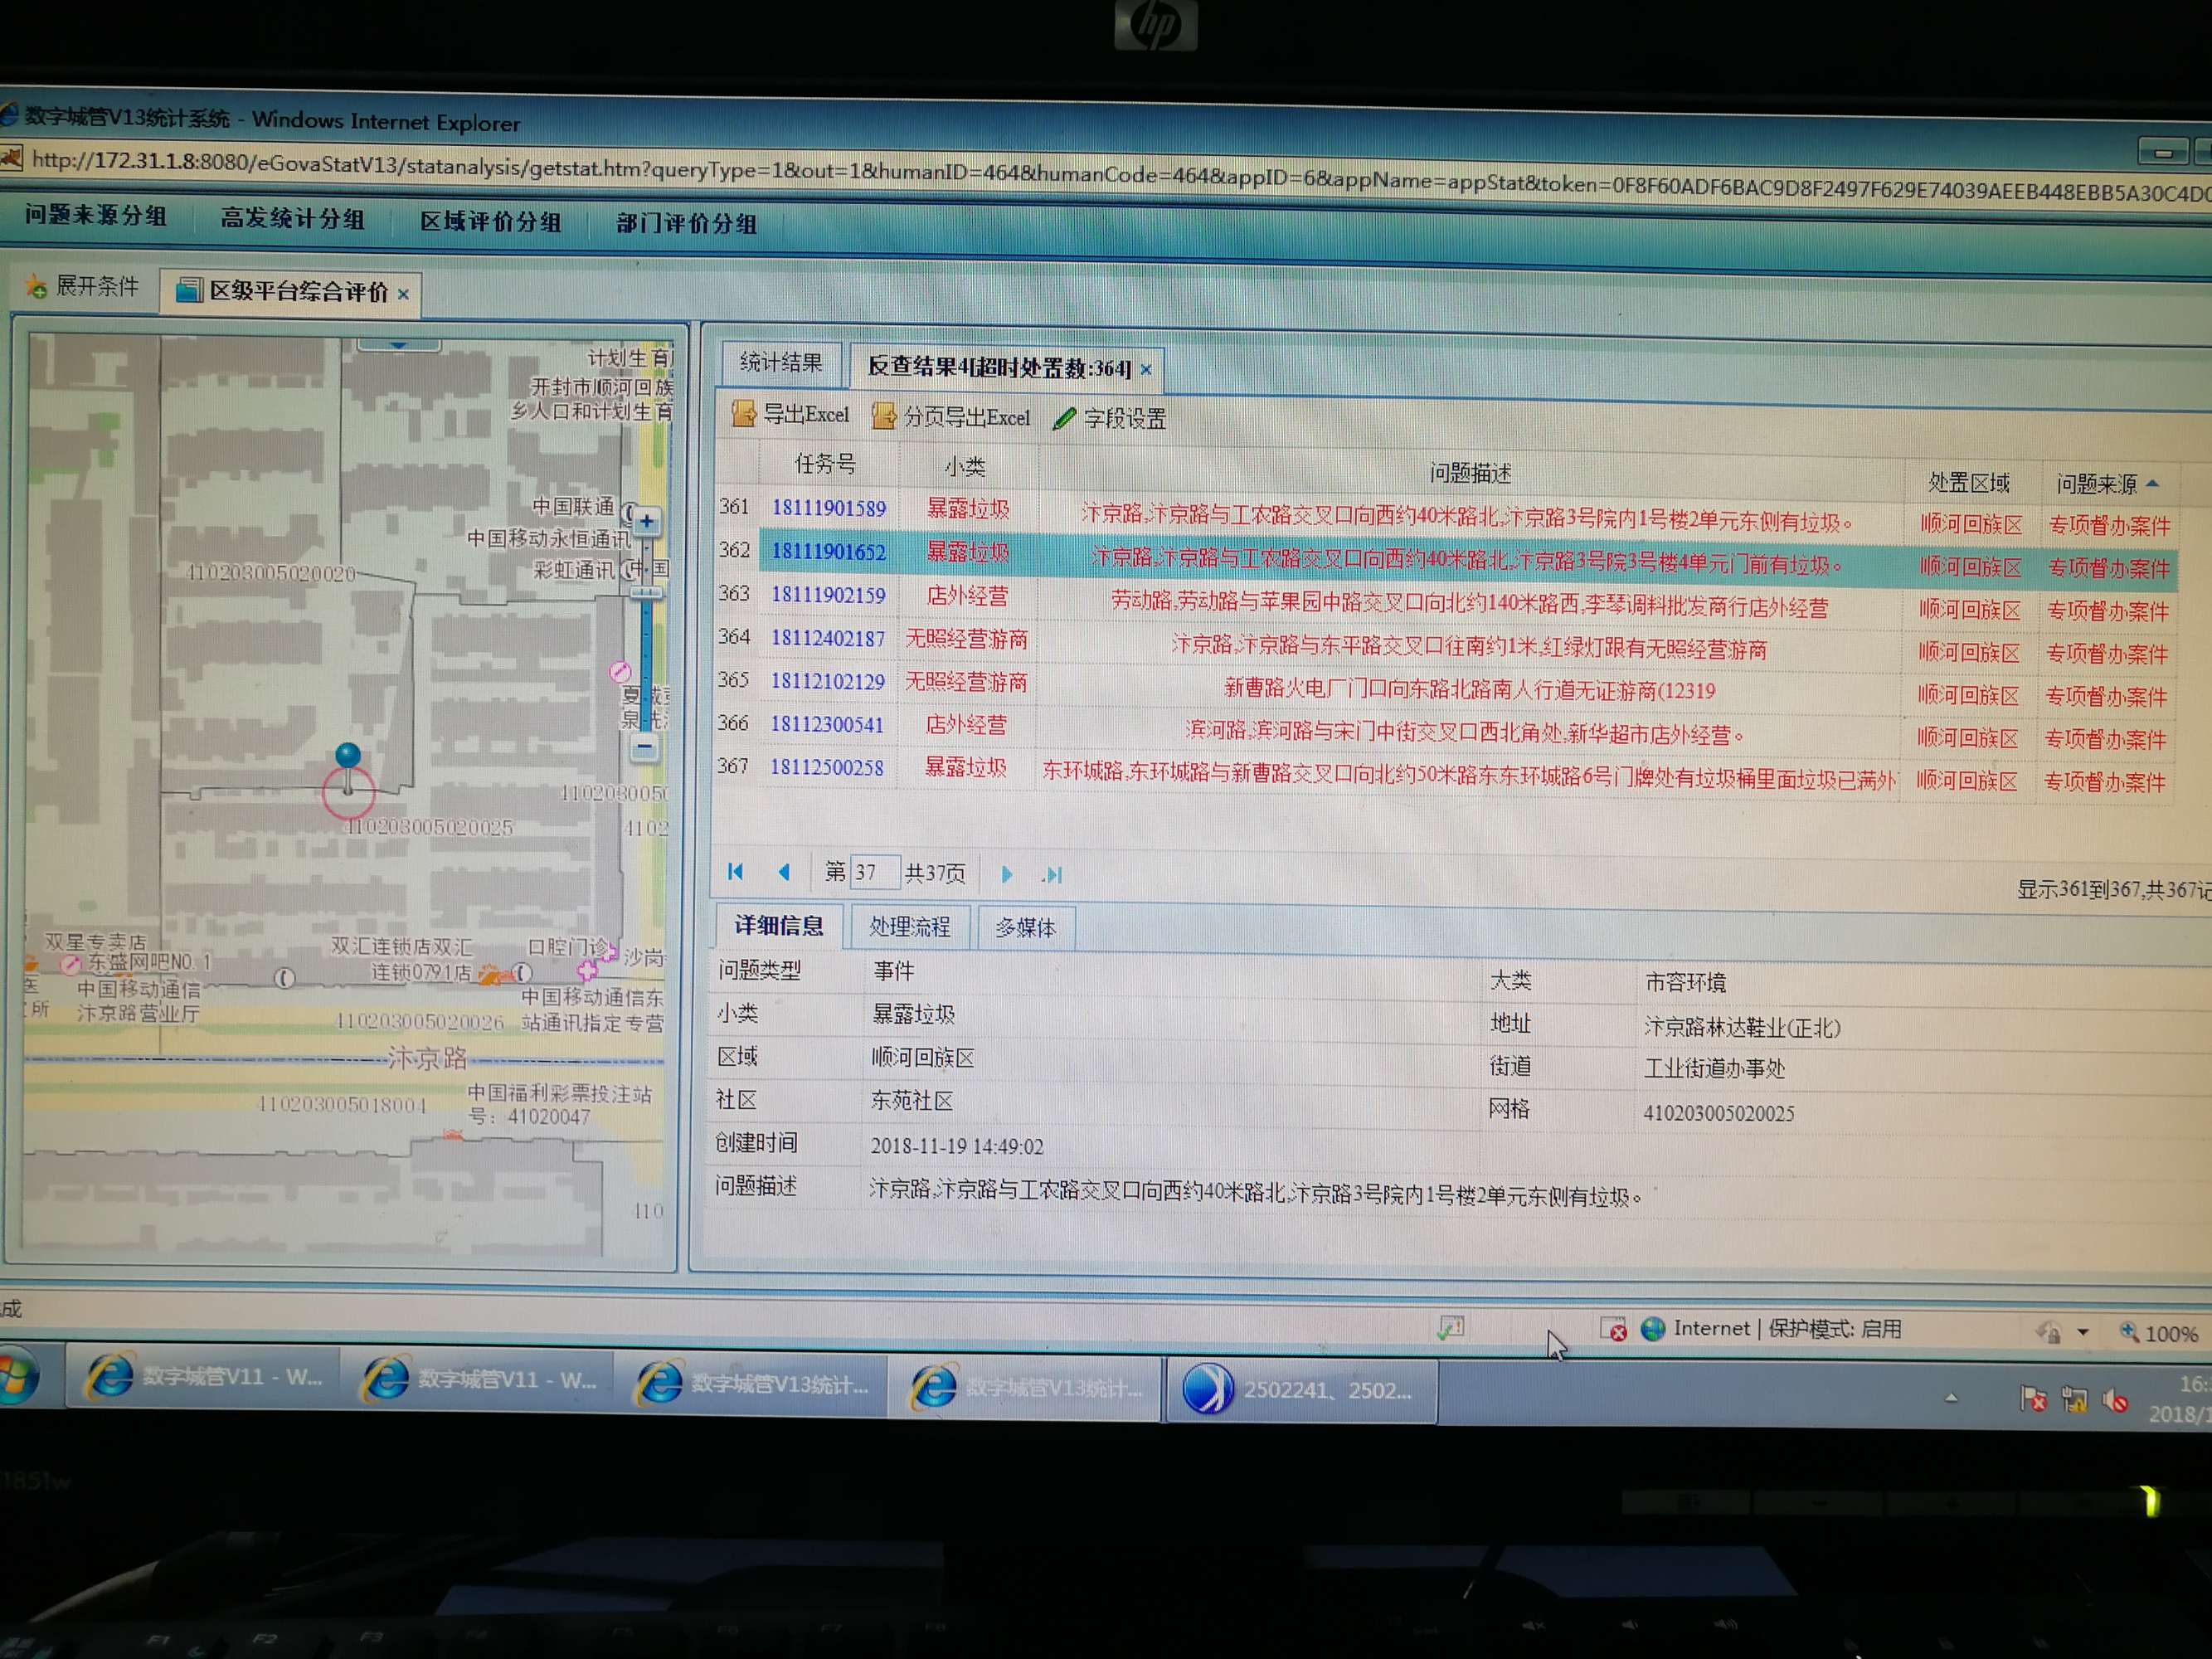Go to first page of results
2212x1659 pixels.
pos(735,872)
